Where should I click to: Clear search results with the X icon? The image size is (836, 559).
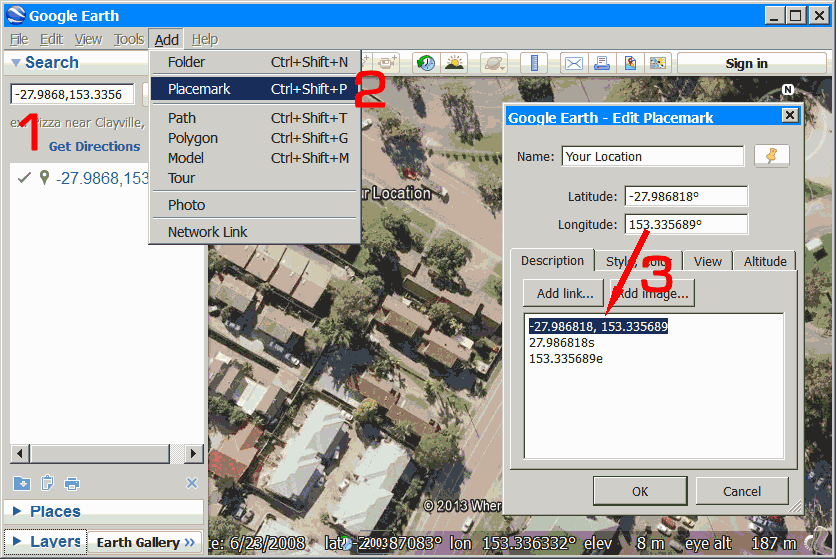coord(192,484)
